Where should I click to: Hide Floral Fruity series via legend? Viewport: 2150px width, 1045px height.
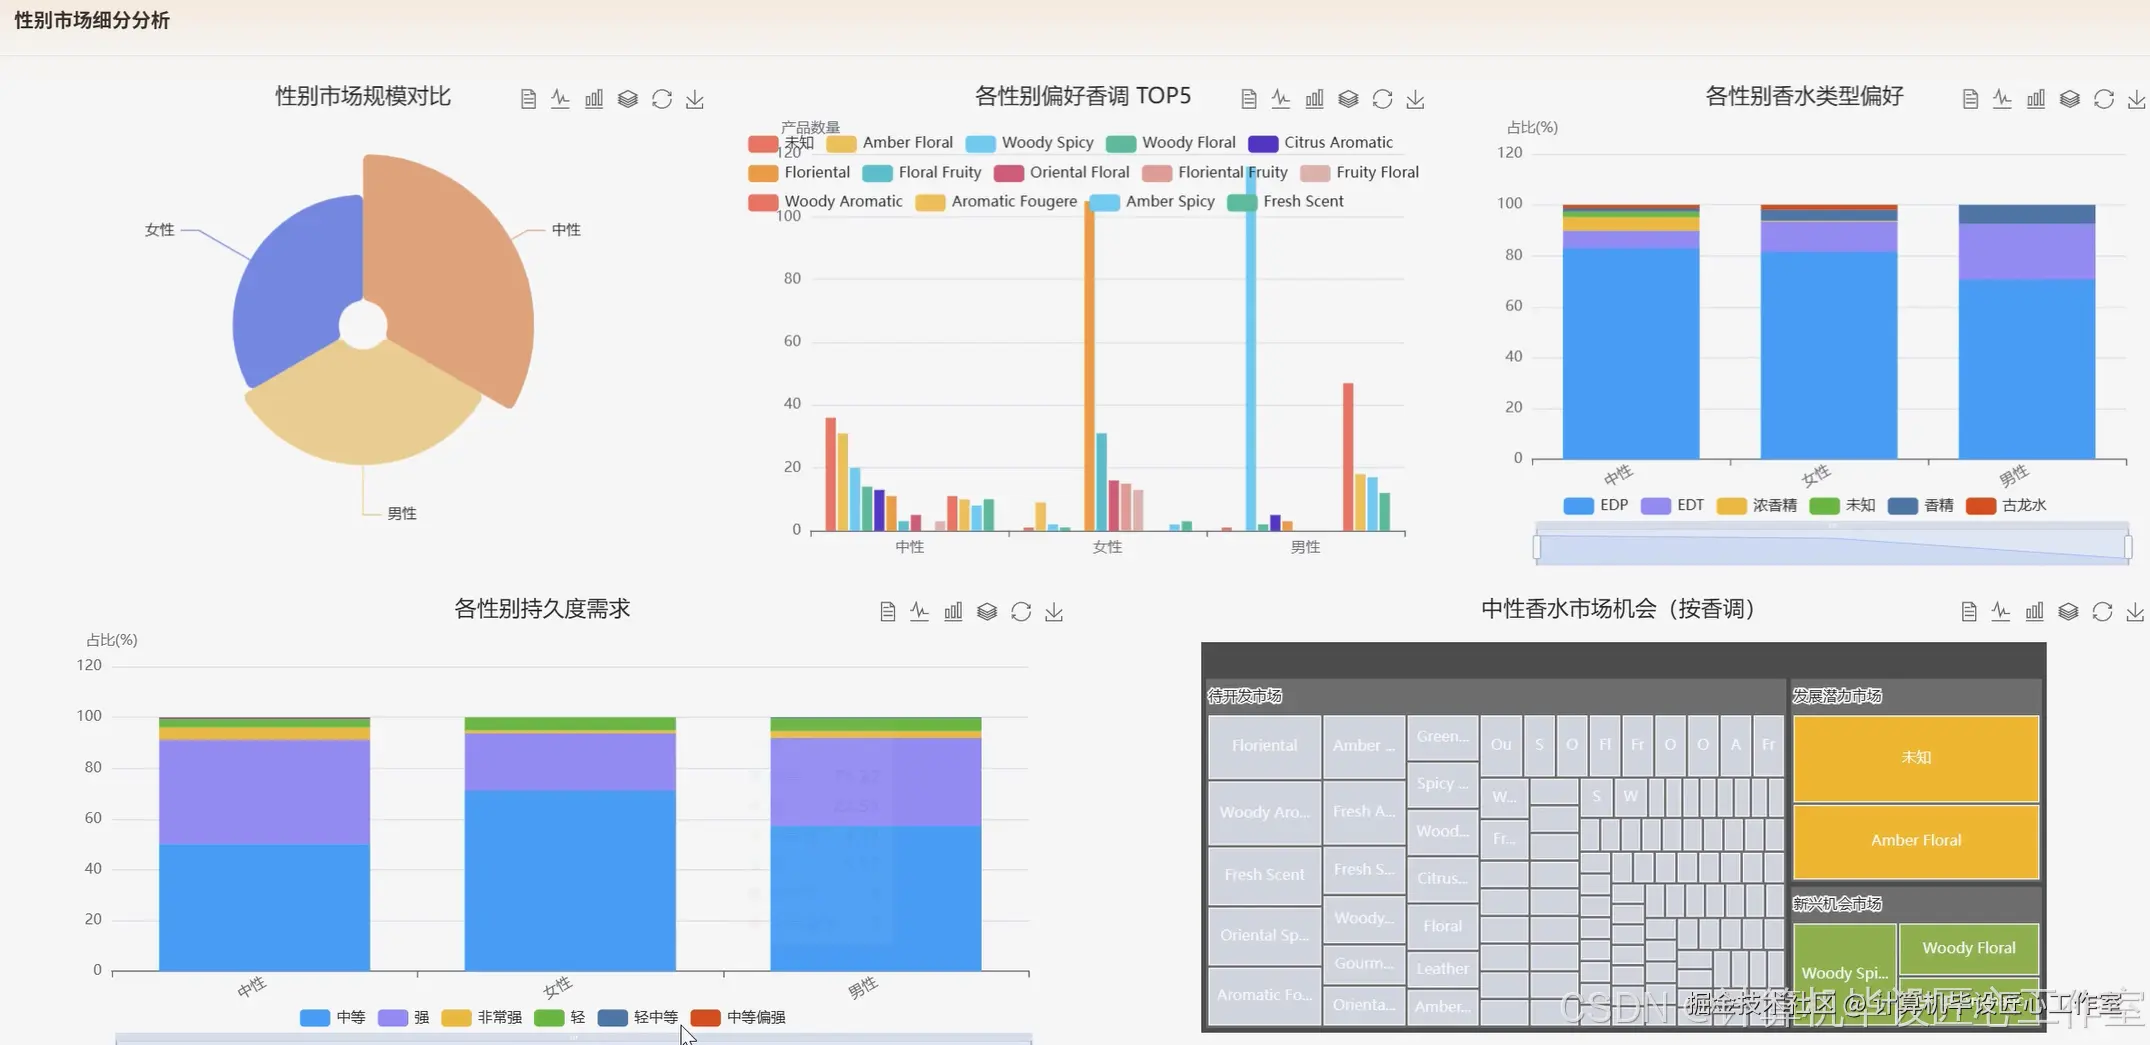click(x=922, y=173)
